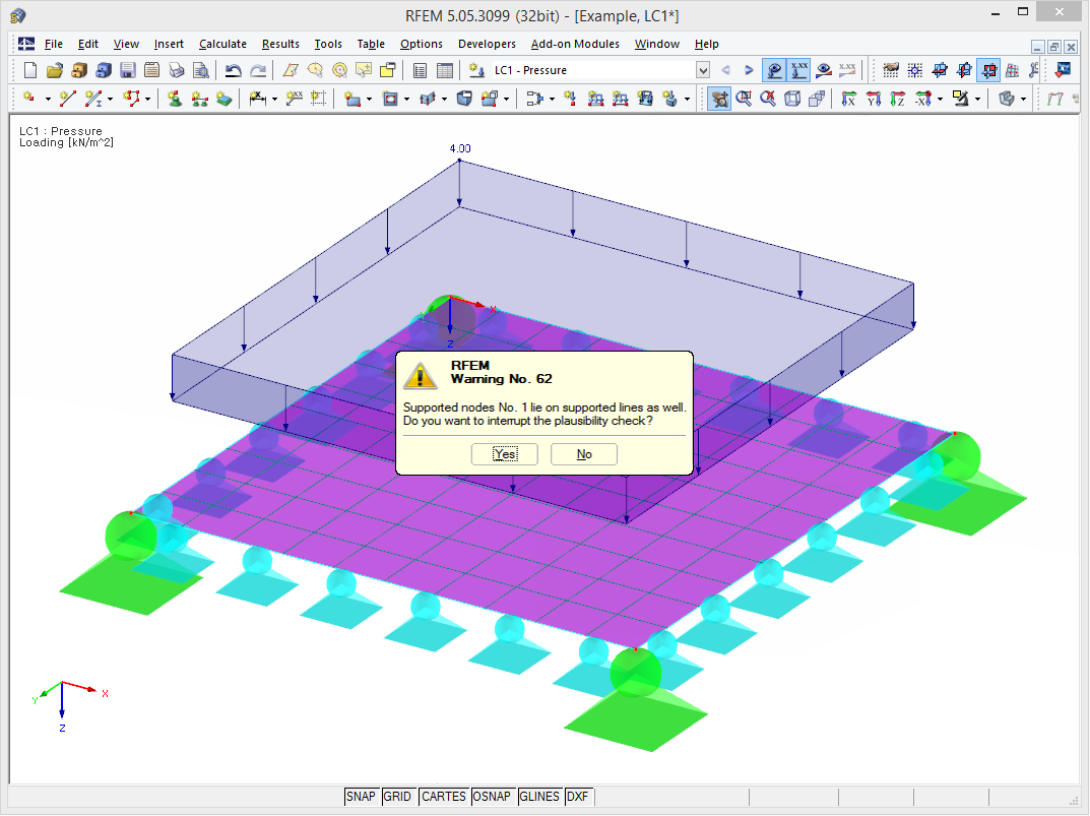Expand the new member tool dropdown arrow
1090x816 pixels.
[110, 99]
